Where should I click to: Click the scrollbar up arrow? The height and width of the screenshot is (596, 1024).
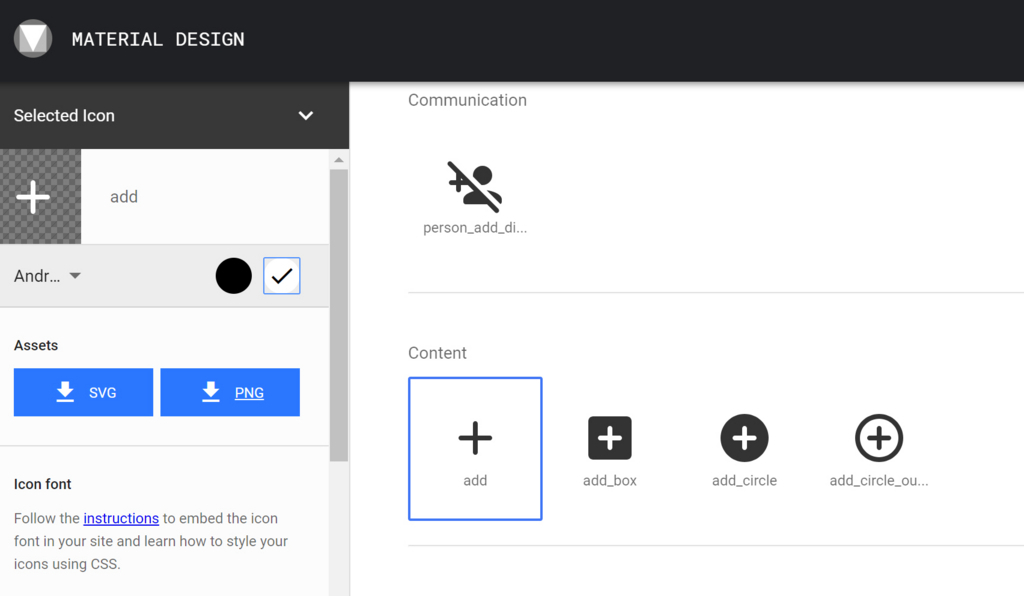[x=338, y=160]
